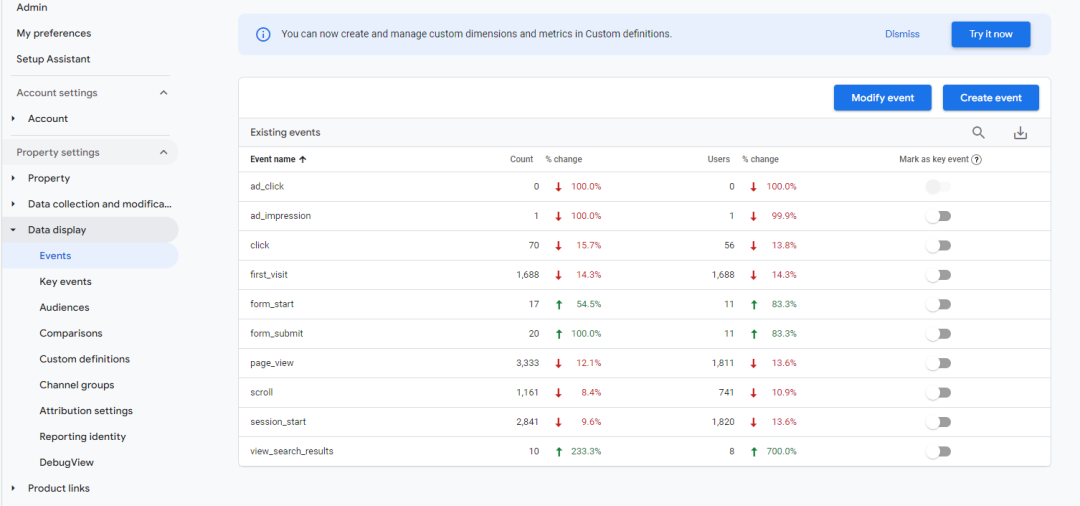The height and width of the screenshot is (506, 1080).
Task: Open the search icon in Existing events
Action: [x=978, y=133]
